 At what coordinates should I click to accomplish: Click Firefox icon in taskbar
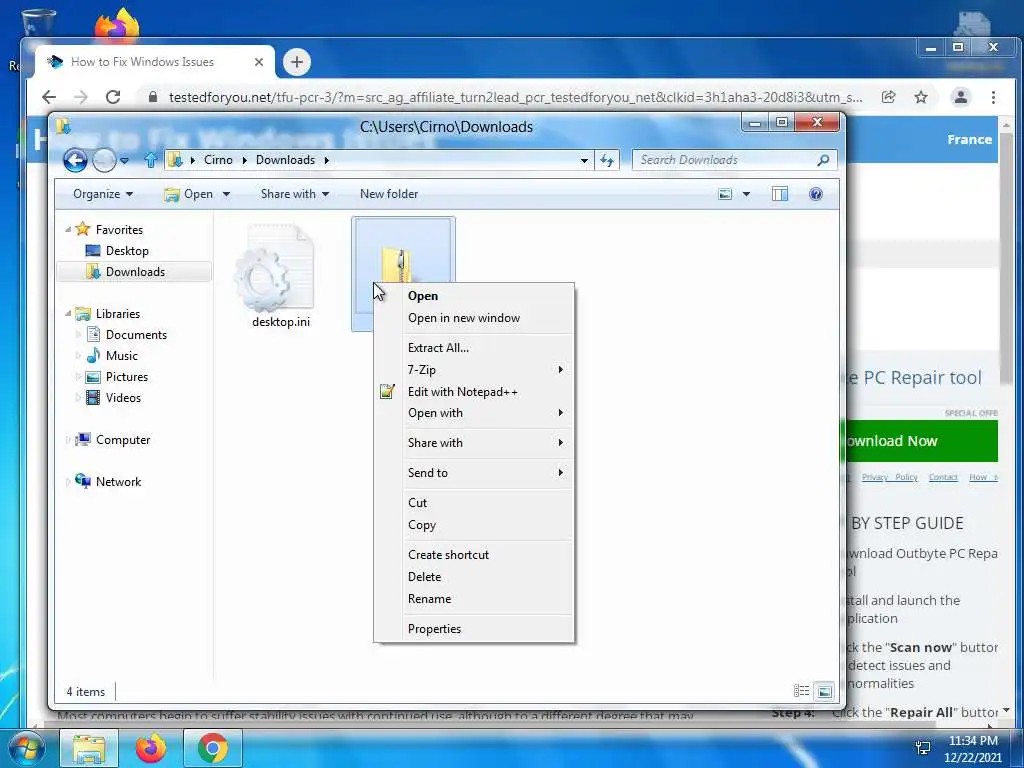tap(151, 748)
